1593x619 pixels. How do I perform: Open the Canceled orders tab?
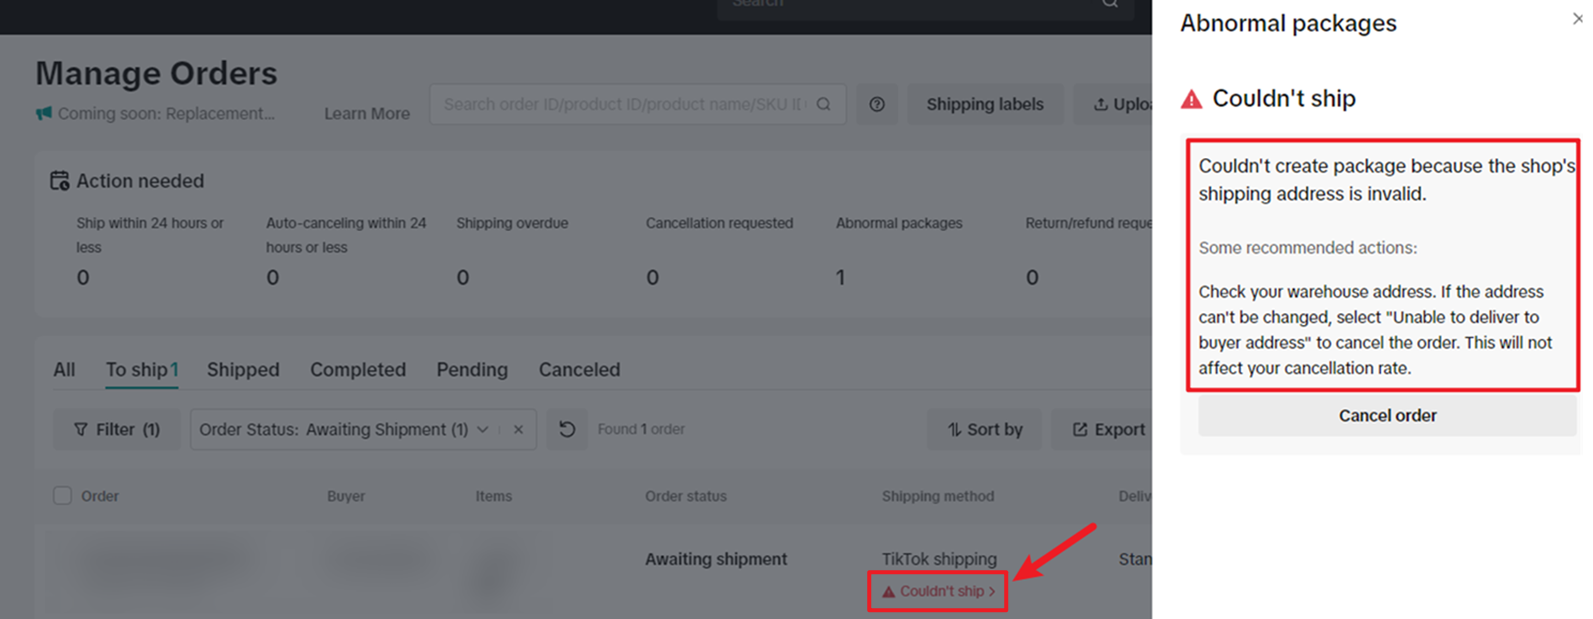[580, 369]
